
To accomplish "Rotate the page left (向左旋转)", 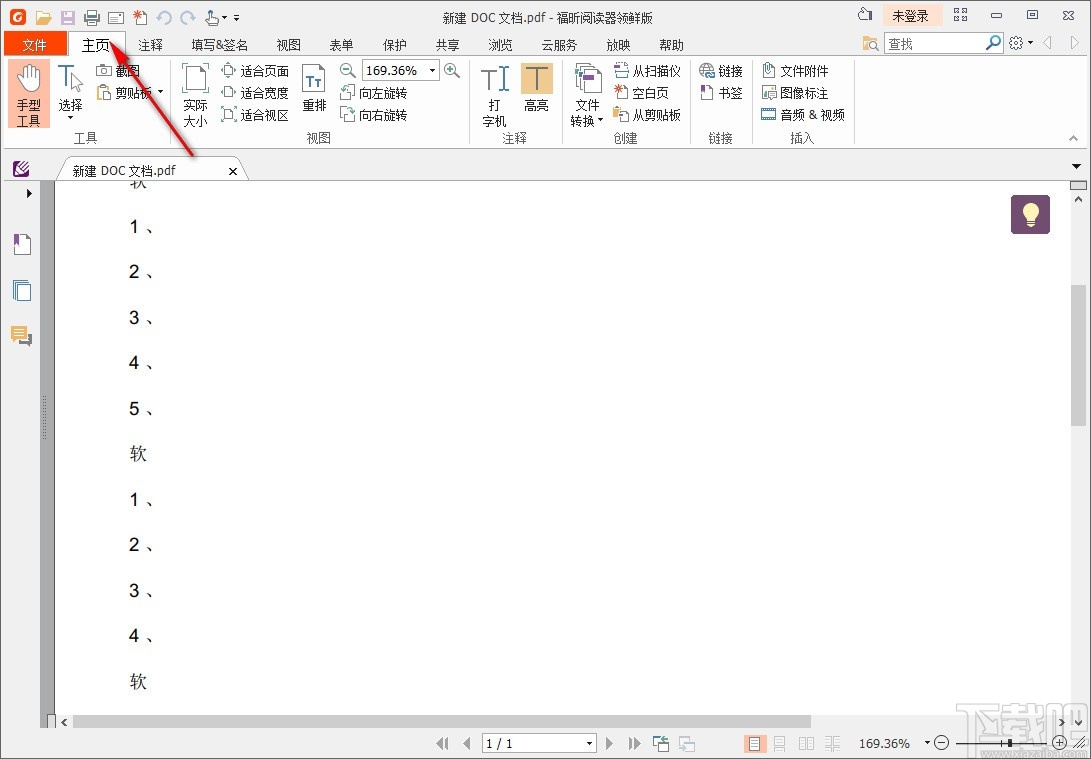I will pyautogui.click(x=375, y=92).
